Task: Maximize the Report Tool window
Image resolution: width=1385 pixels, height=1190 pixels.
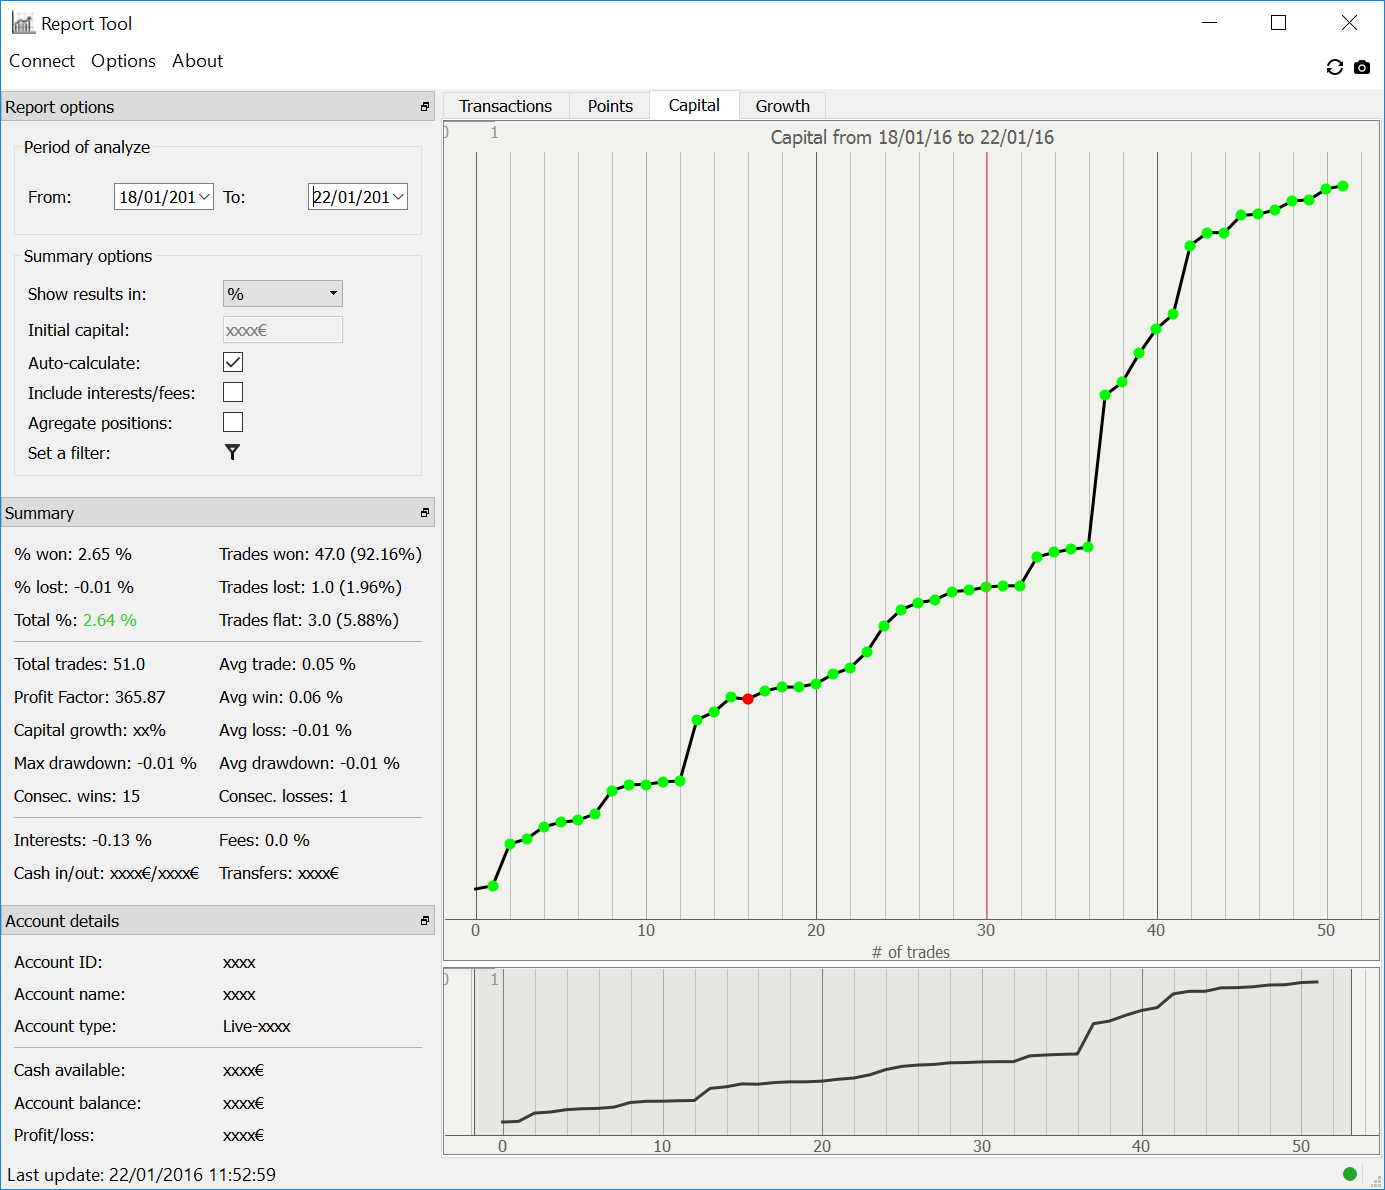Action: [1278, 23]
